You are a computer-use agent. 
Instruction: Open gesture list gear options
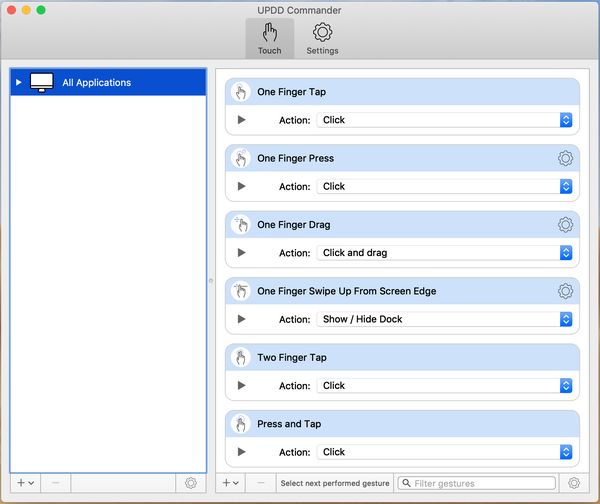click(x=574, y=483)
